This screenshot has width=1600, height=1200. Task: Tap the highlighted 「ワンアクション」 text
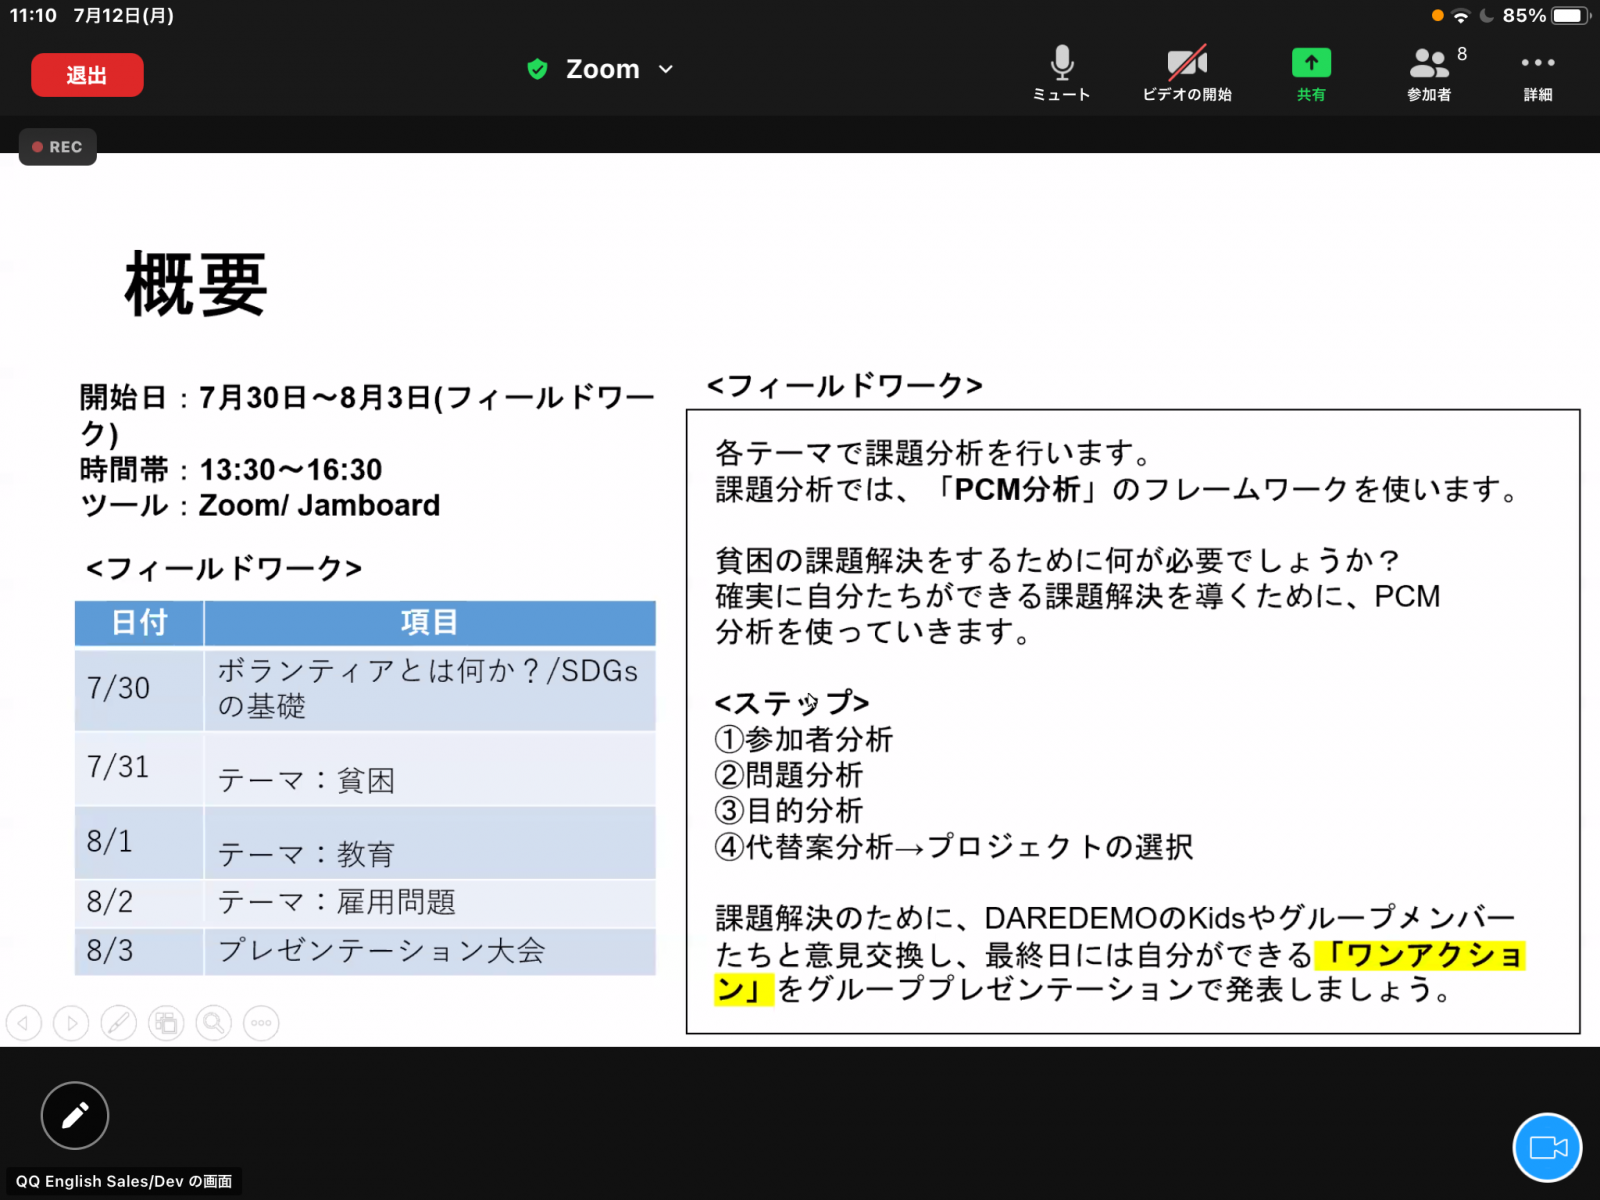(x=1420, y=956)
